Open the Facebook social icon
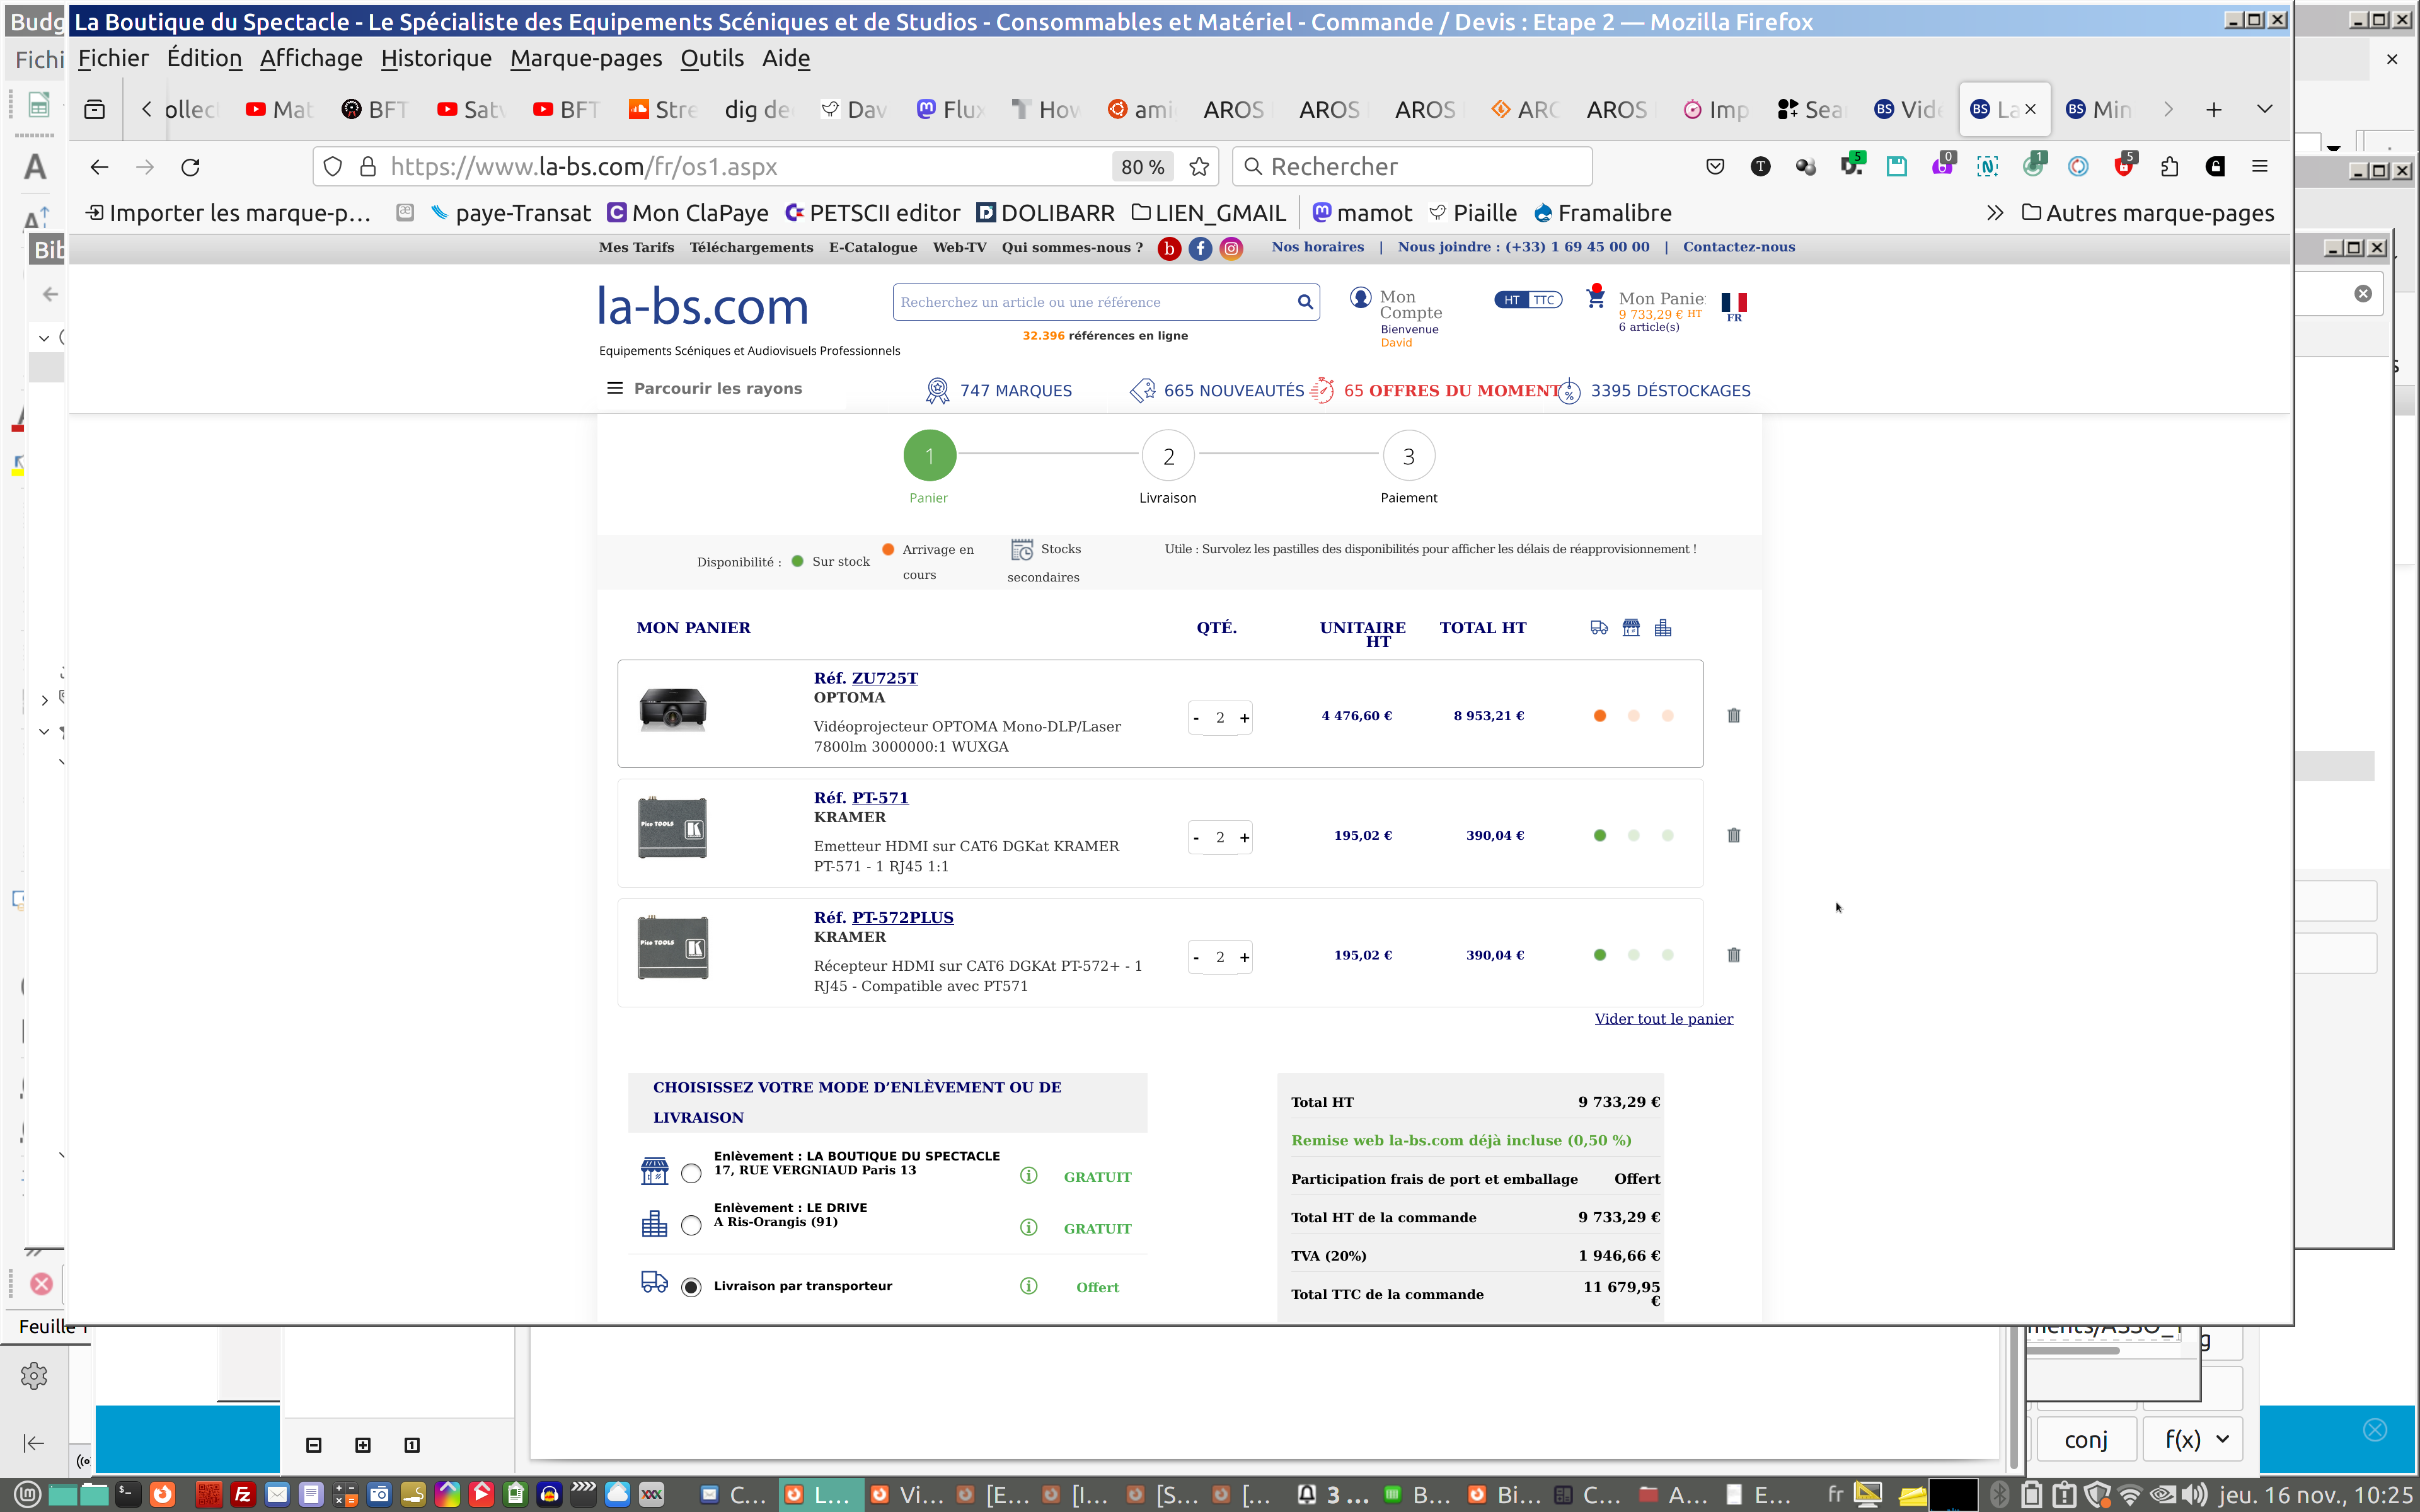 pyautogui.click(x=1200, y=248)
